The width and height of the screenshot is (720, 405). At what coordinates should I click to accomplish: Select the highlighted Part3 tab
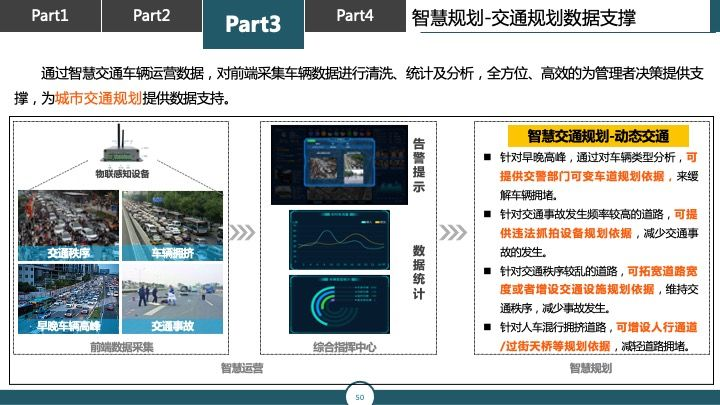pos(253,24)
